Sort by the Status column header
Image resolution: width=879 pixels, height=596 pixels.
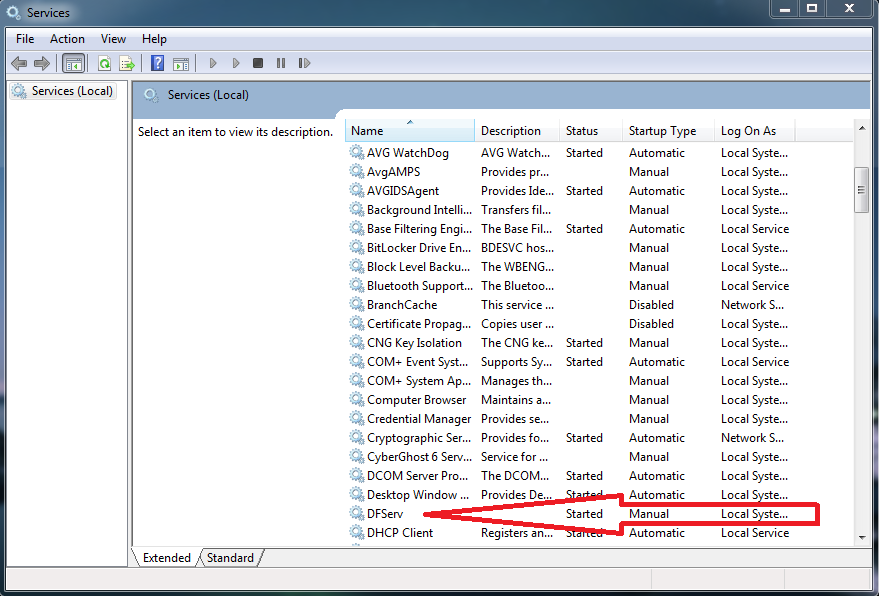(x=591, y=131)
